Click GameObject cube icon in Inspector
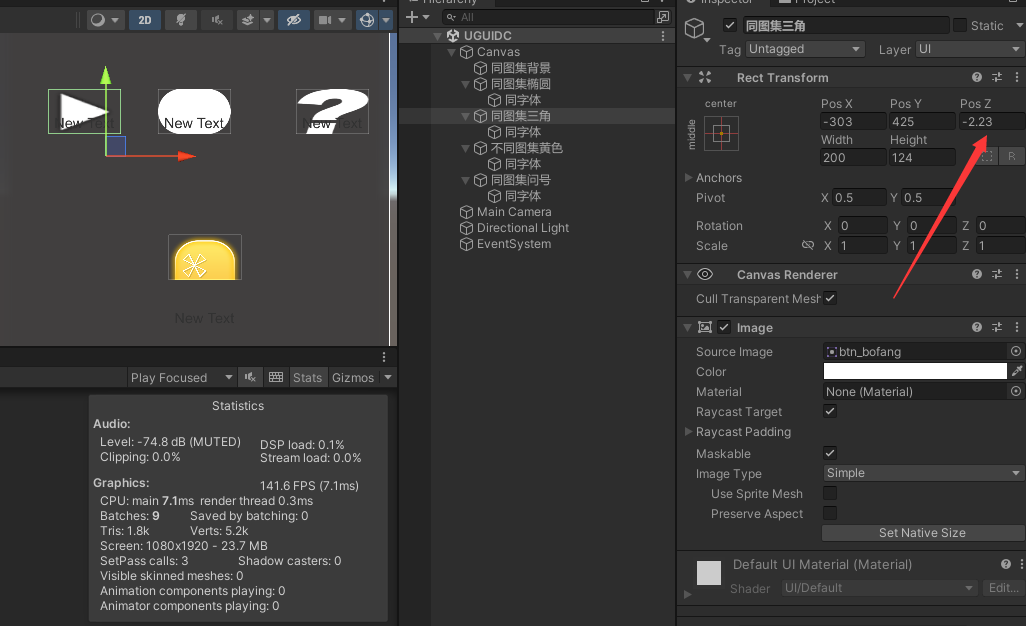The width and height of the screenshot is (1026, 626). point(694,28)
